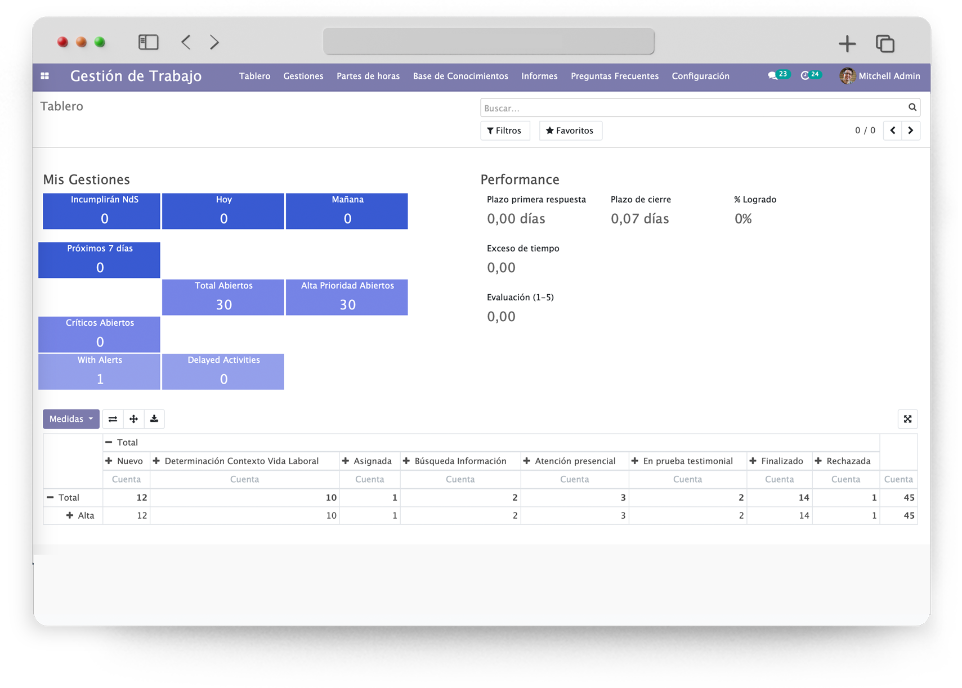Download the pivot table as spreadsheet
Screen dimensions: 962x688
point(154,419)
